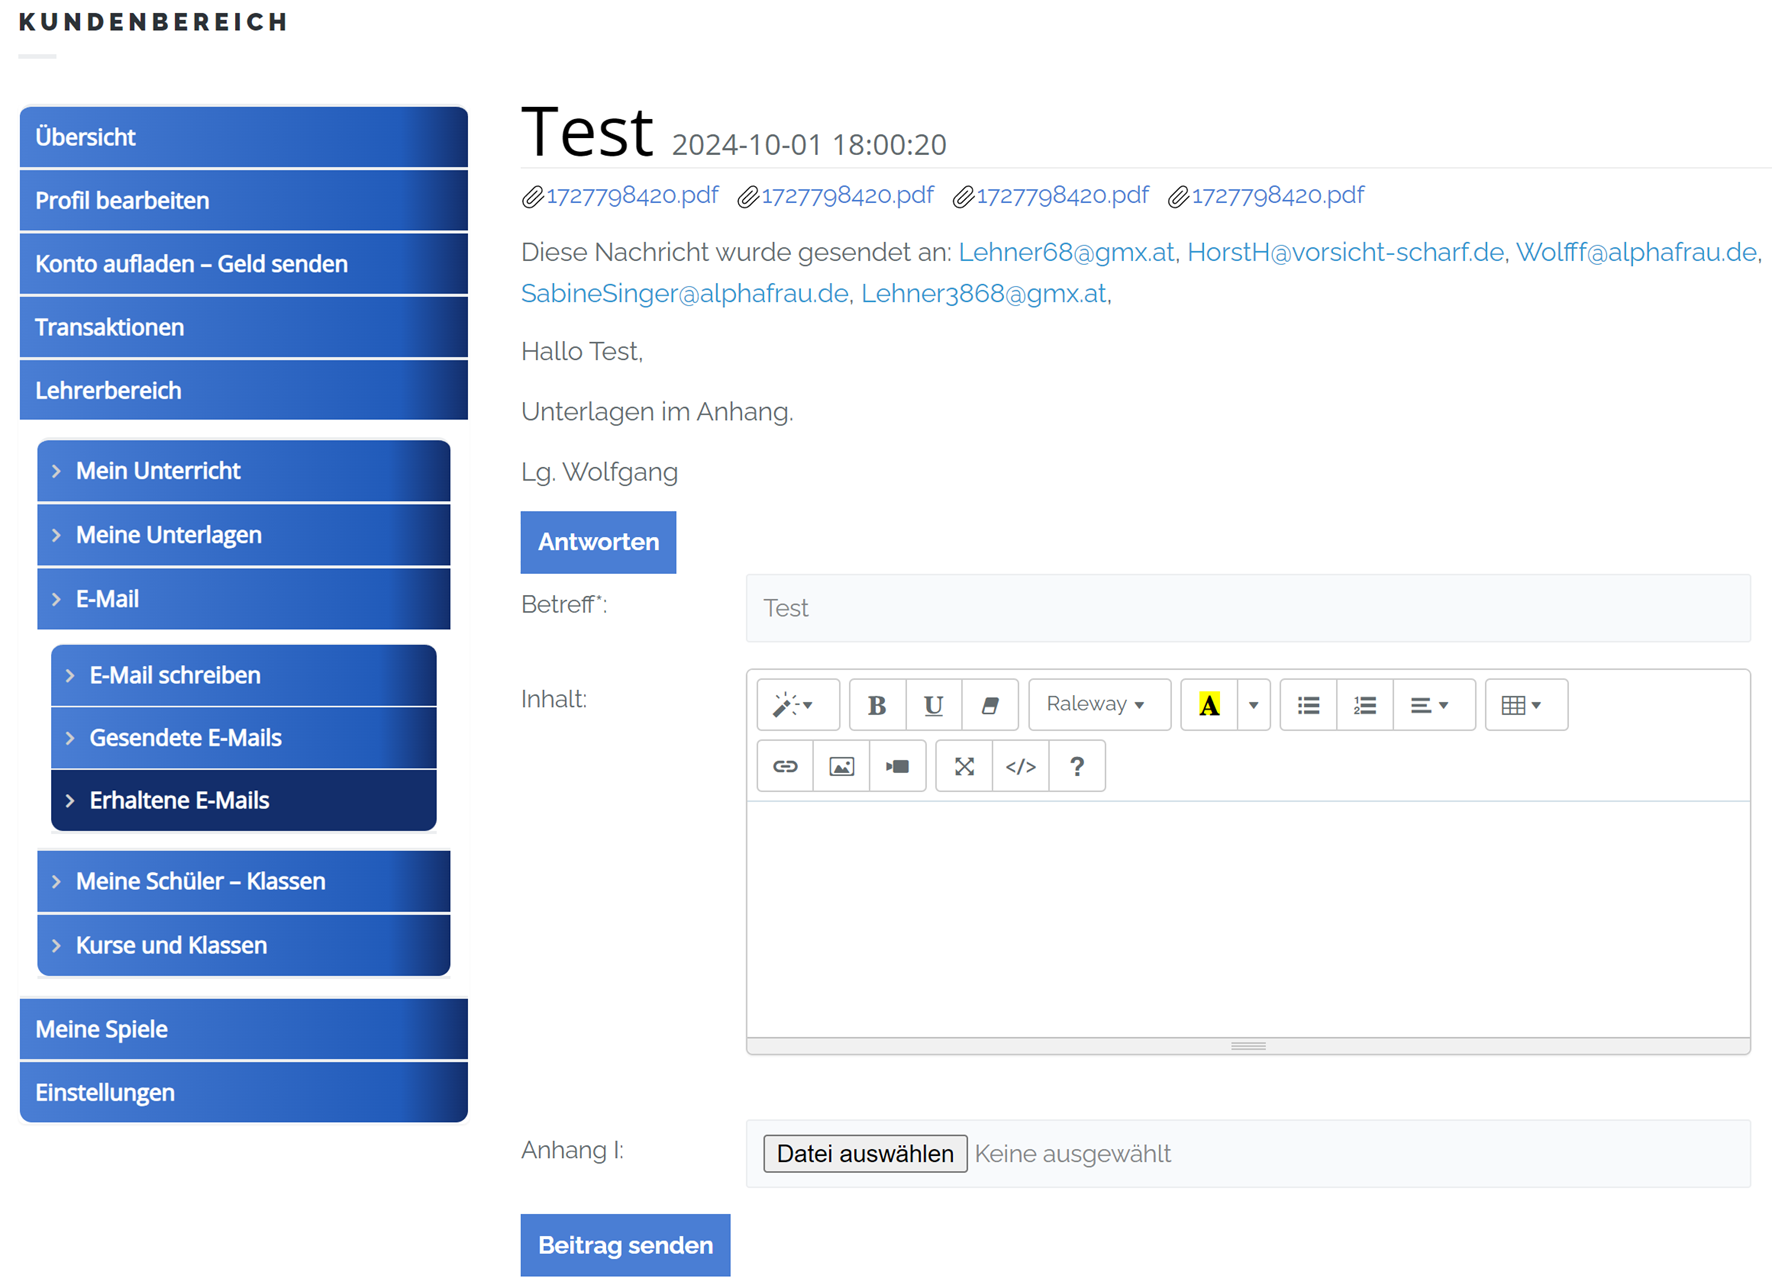Click the eraser remove-formatting icon
Viewport: 1772px width, 1288px height.
click(990, 705)
